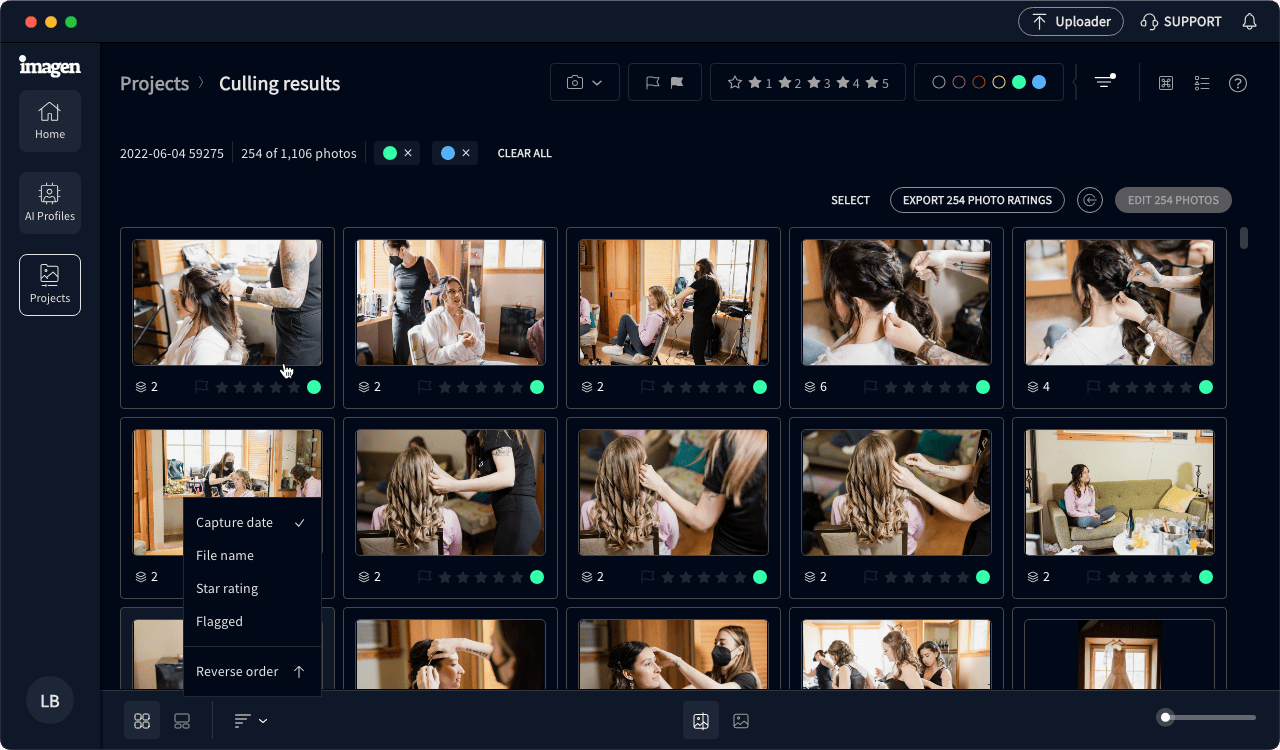1280x750 pixels.
Task: Adjust the thumbnail size slider
Action: pos(1166,717)
